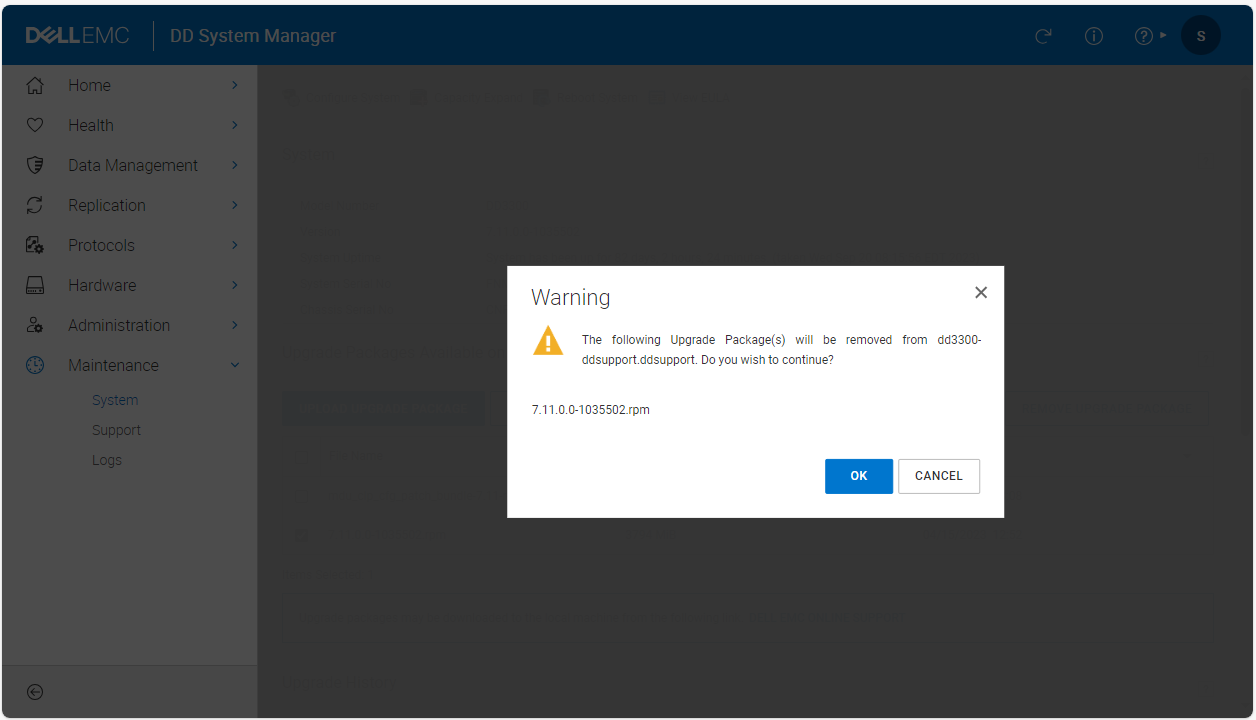Click the refresh icon in the top bar
Image resolution: width=1256 pixels, height=720 pixels.
(x=1043, y=36)
